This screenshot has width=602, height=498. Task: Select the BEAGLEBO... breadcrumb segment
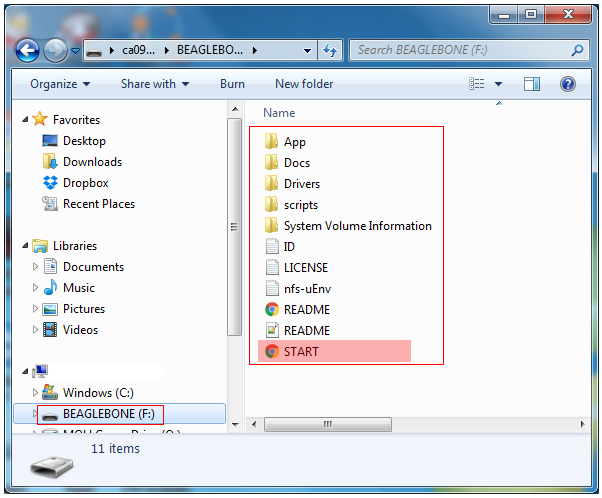click(x=210, y=50)
